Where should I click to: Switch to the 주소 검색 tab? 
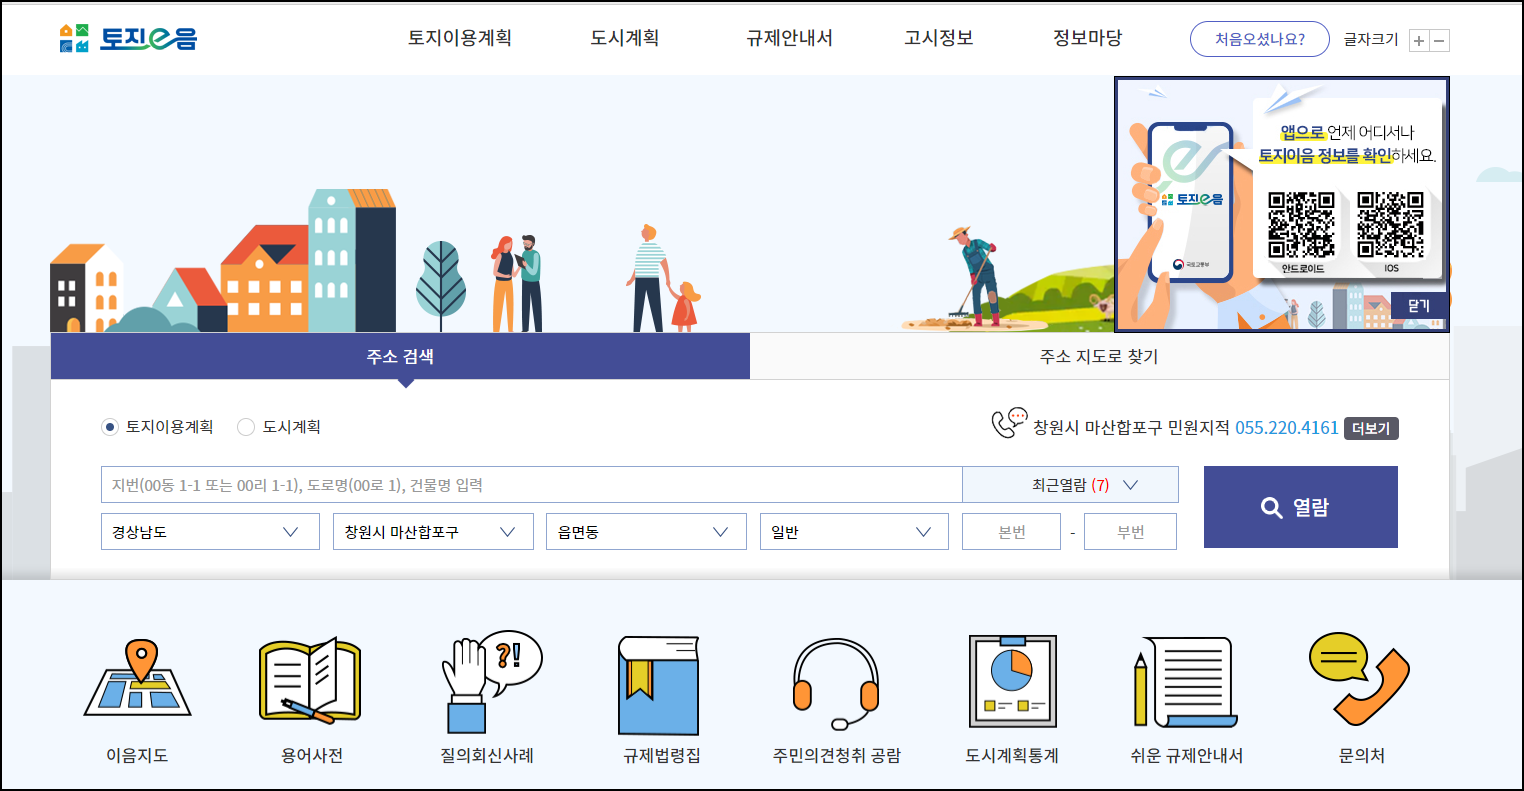coord(400,356)
